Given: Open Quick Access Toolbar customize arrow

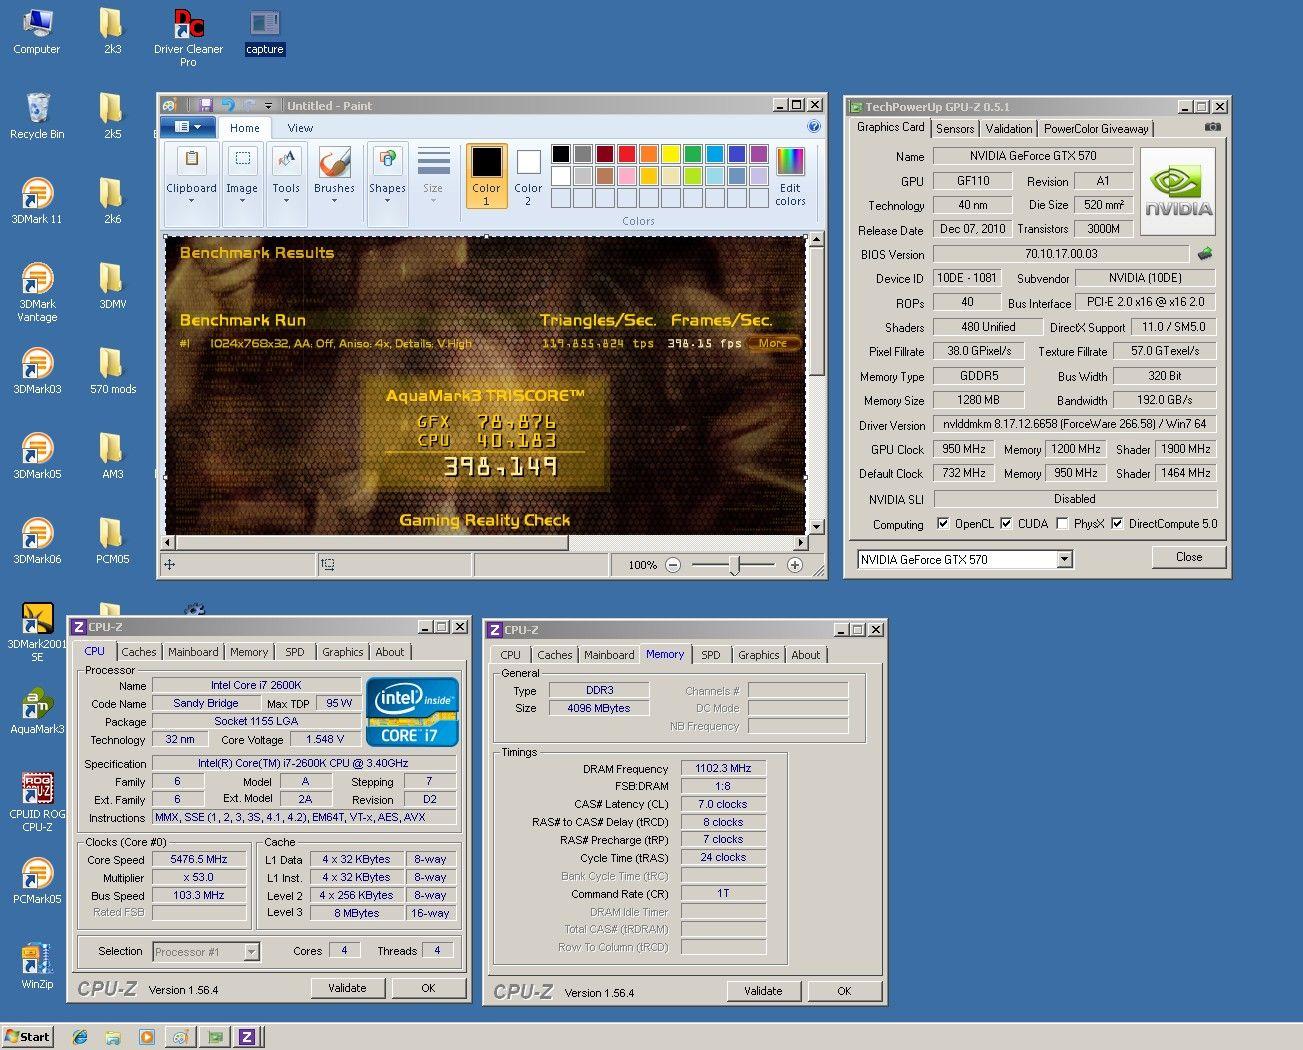Looking at the screenshot, I should (x=268, y=106).
